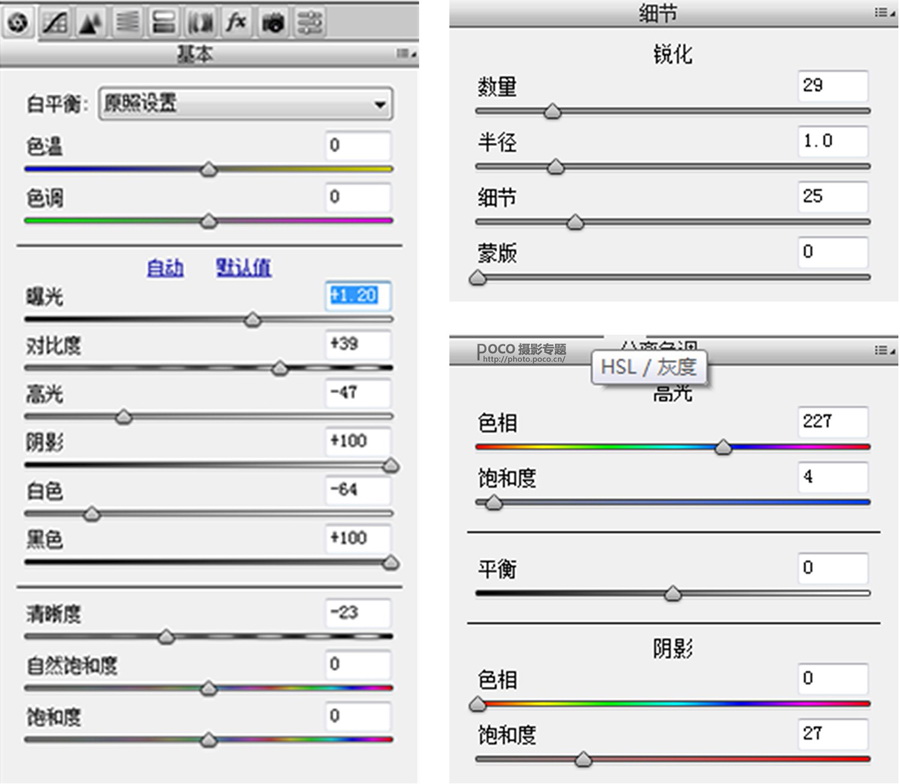The image size is (900, 784).
Task: Click the shadows 色相 value field showing 0
Action: [x=833, y=679]
